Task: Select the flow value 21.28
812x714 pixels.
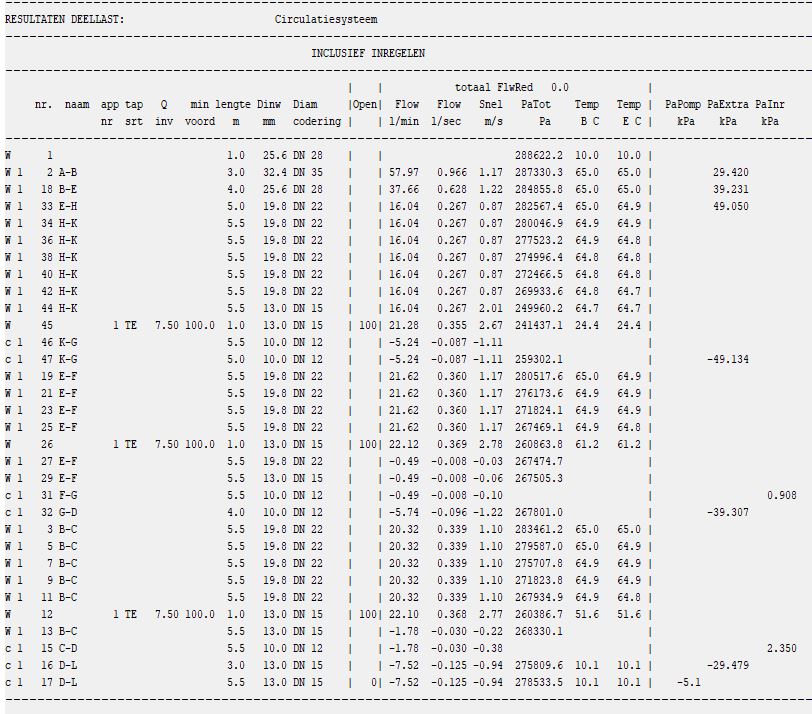Action: pos(404,325)
